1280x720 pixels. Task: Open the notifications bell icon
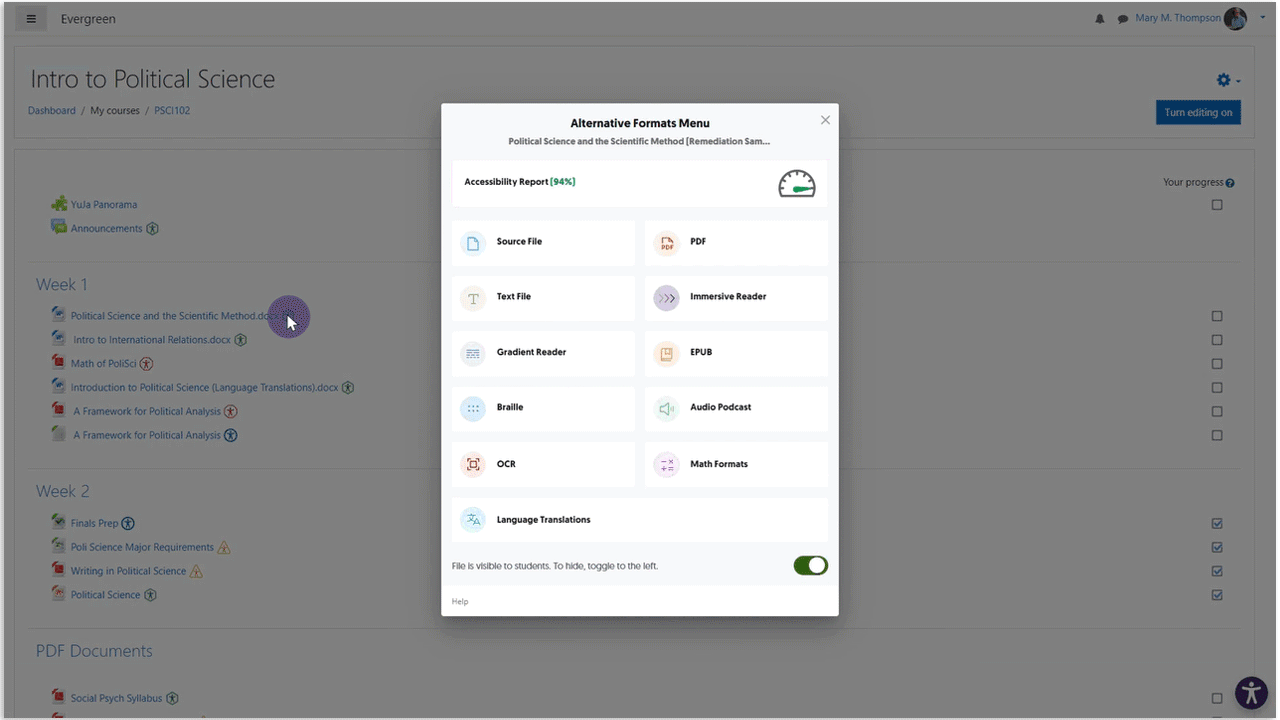click(1100, 19)
